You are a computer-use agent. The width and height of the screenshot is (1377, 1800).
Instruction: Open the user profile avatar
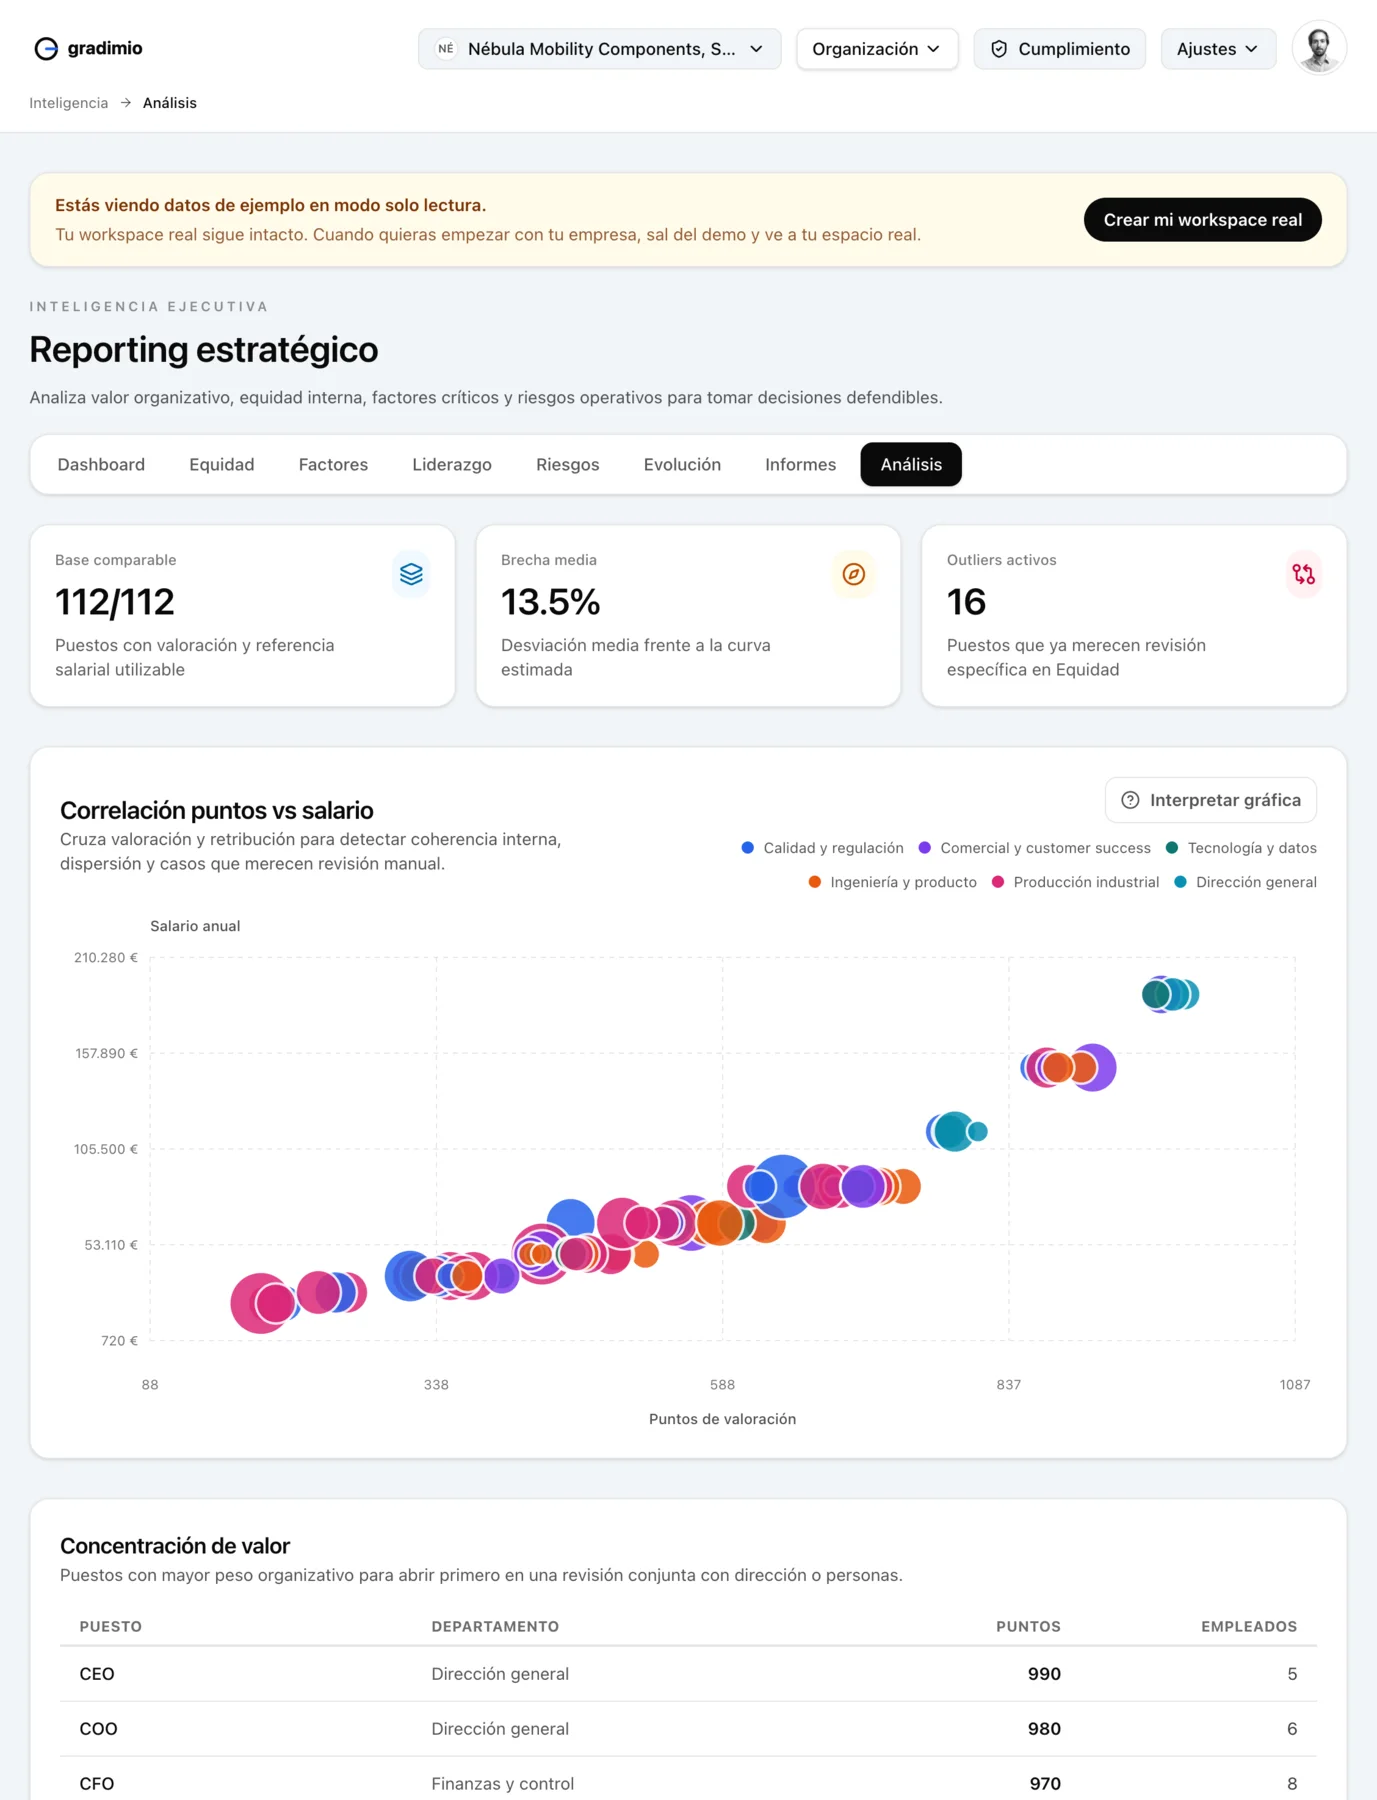pos(1319,48)
